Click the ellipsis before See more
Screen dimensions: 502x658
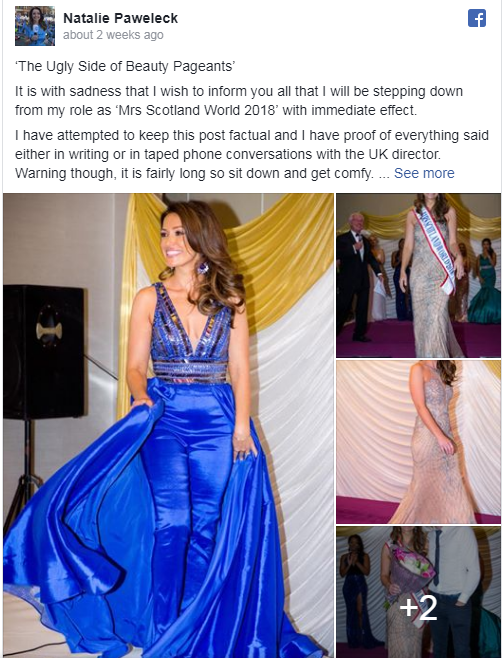point(384,173)
